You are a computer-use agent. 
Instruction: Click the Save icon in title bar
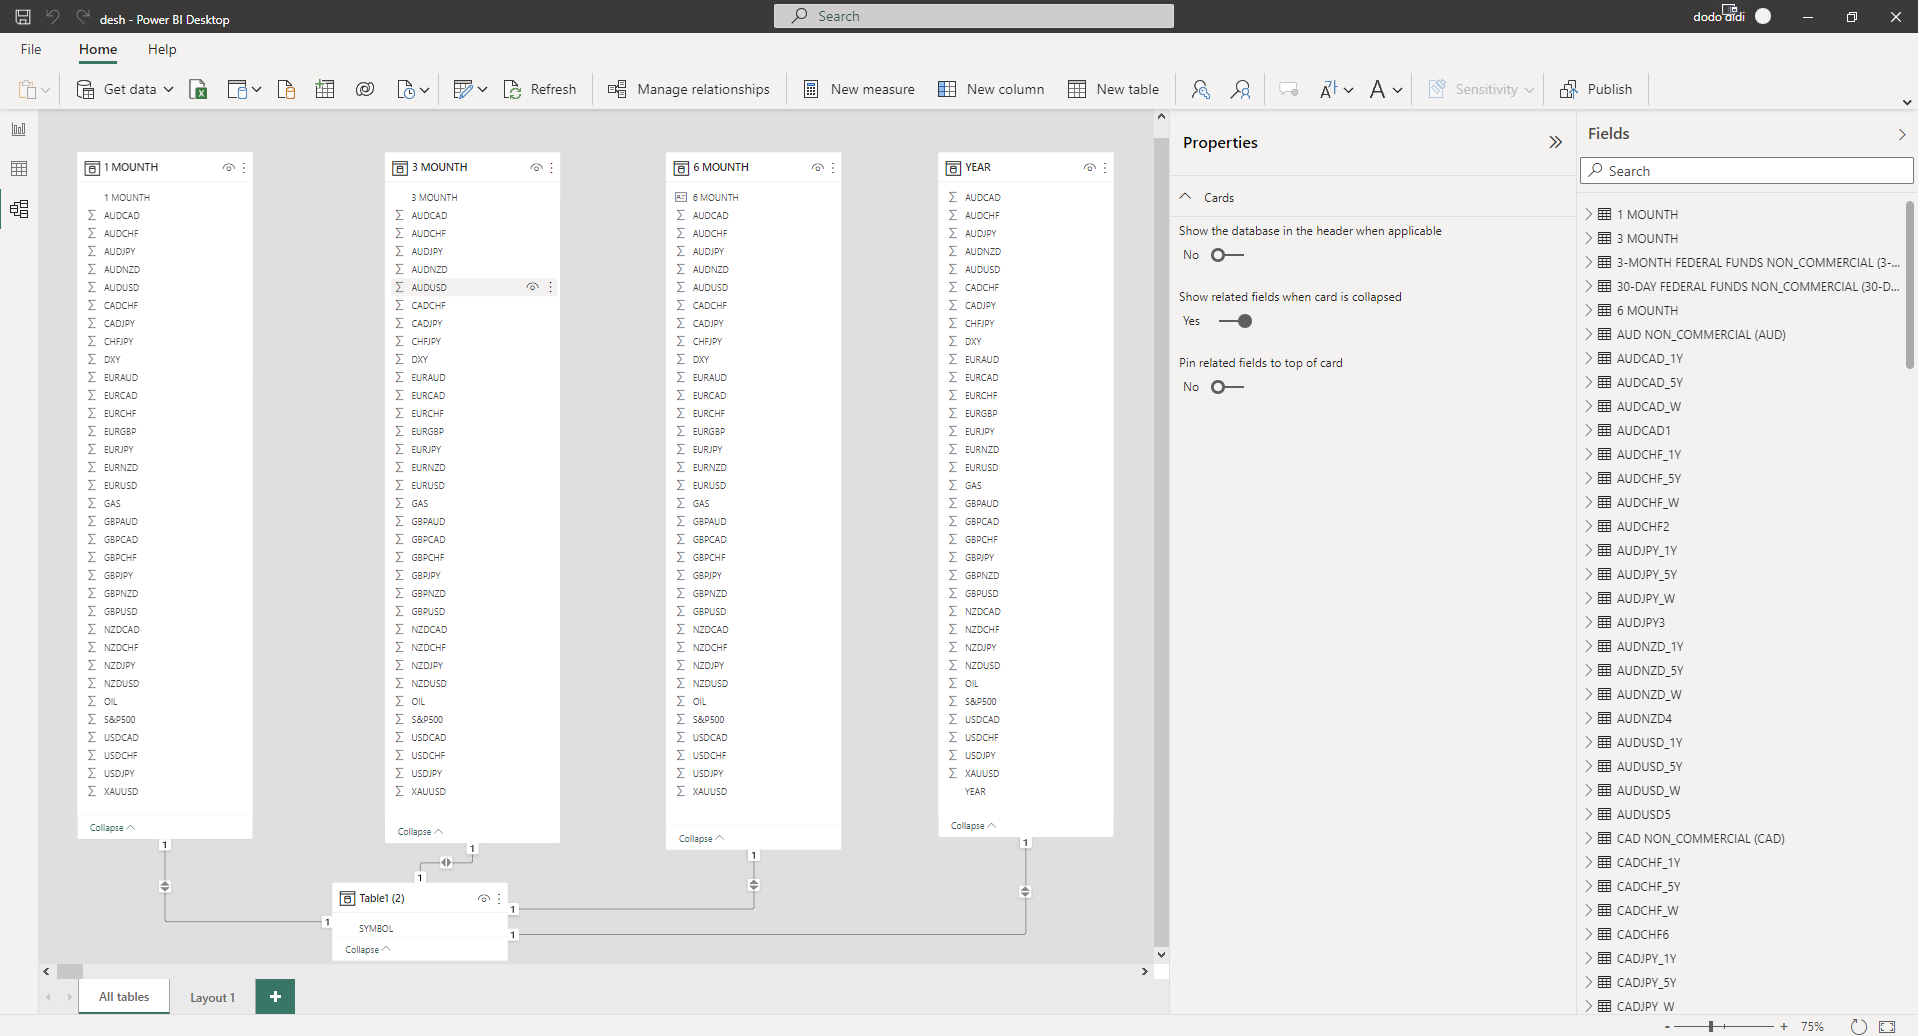22,17
